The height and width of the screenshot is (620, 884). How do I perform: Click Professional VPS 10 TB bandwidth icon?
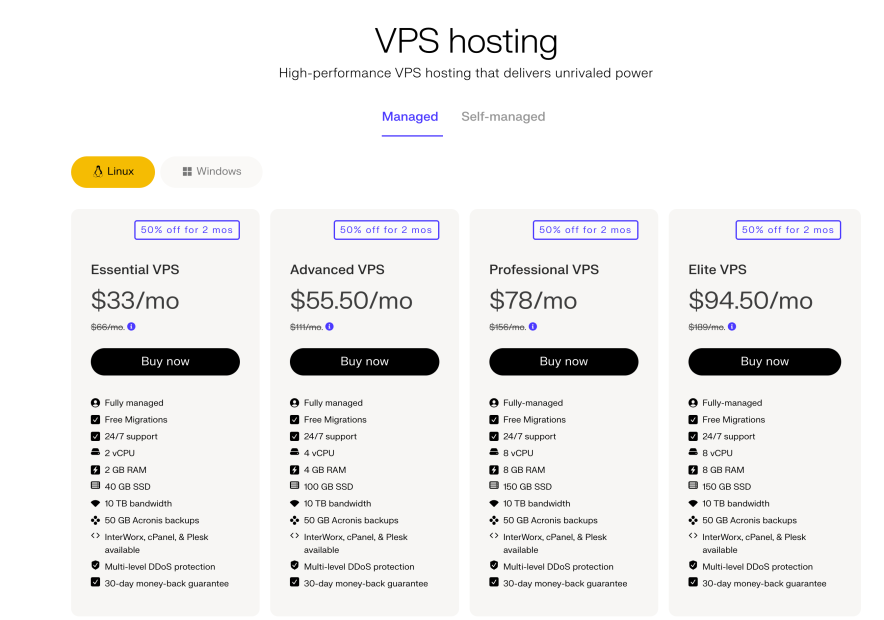pyautogui.click(x=494, y=503)
